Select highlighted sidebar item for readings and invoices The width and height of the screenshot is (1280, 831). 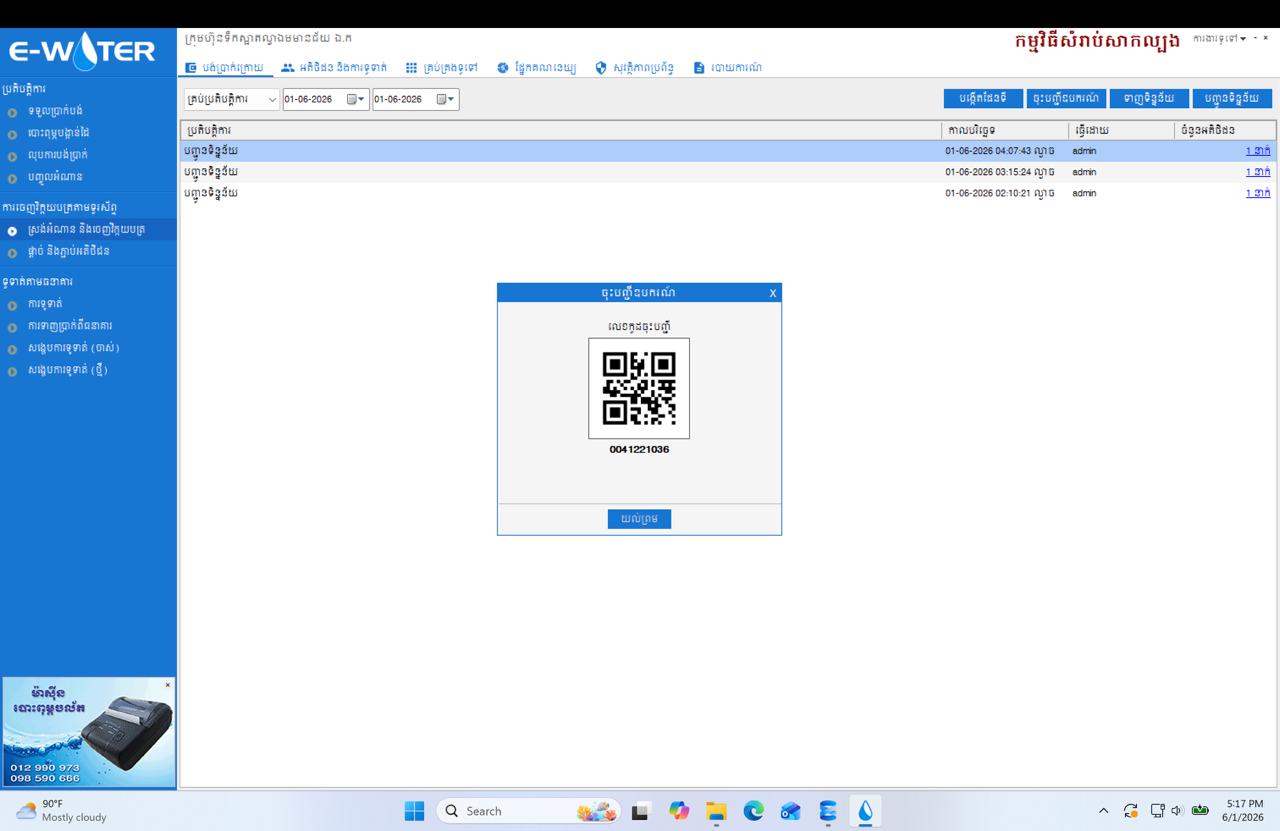coord(88,230)
